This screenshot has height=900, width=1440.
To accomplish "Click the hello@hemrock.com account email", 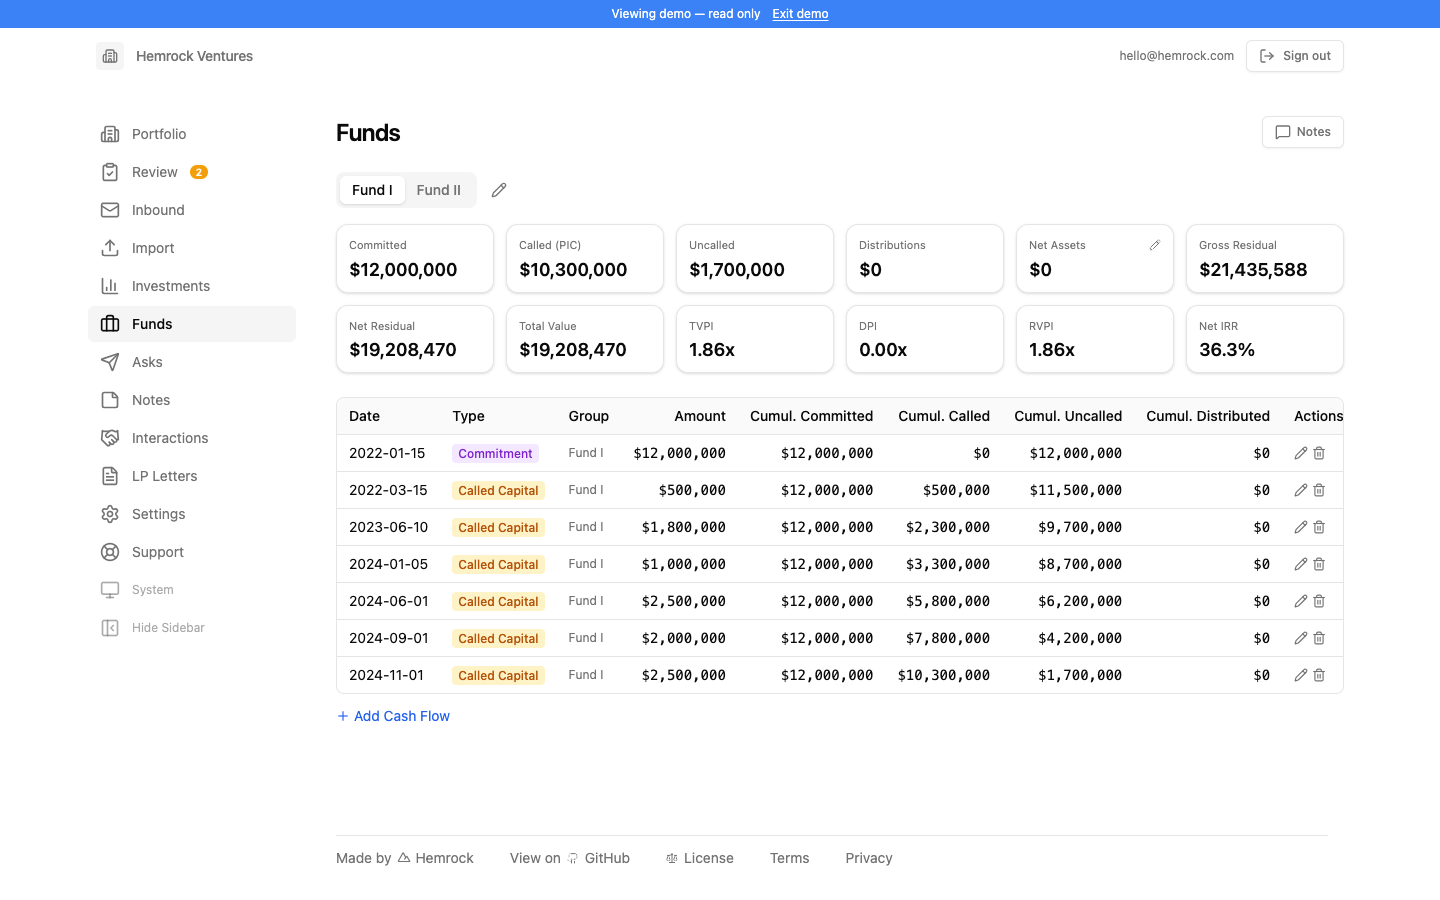I will pos(1176,56).
